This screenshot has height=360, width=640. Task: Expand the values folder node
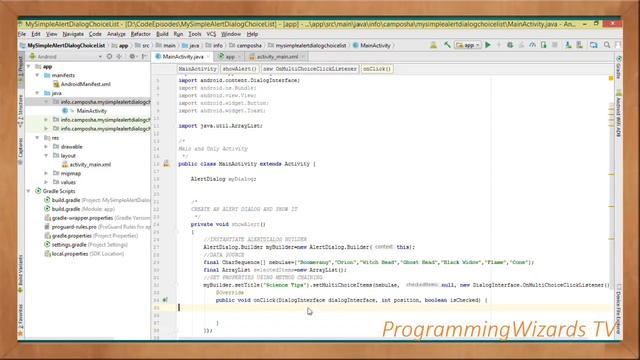(x=46, y=182)
